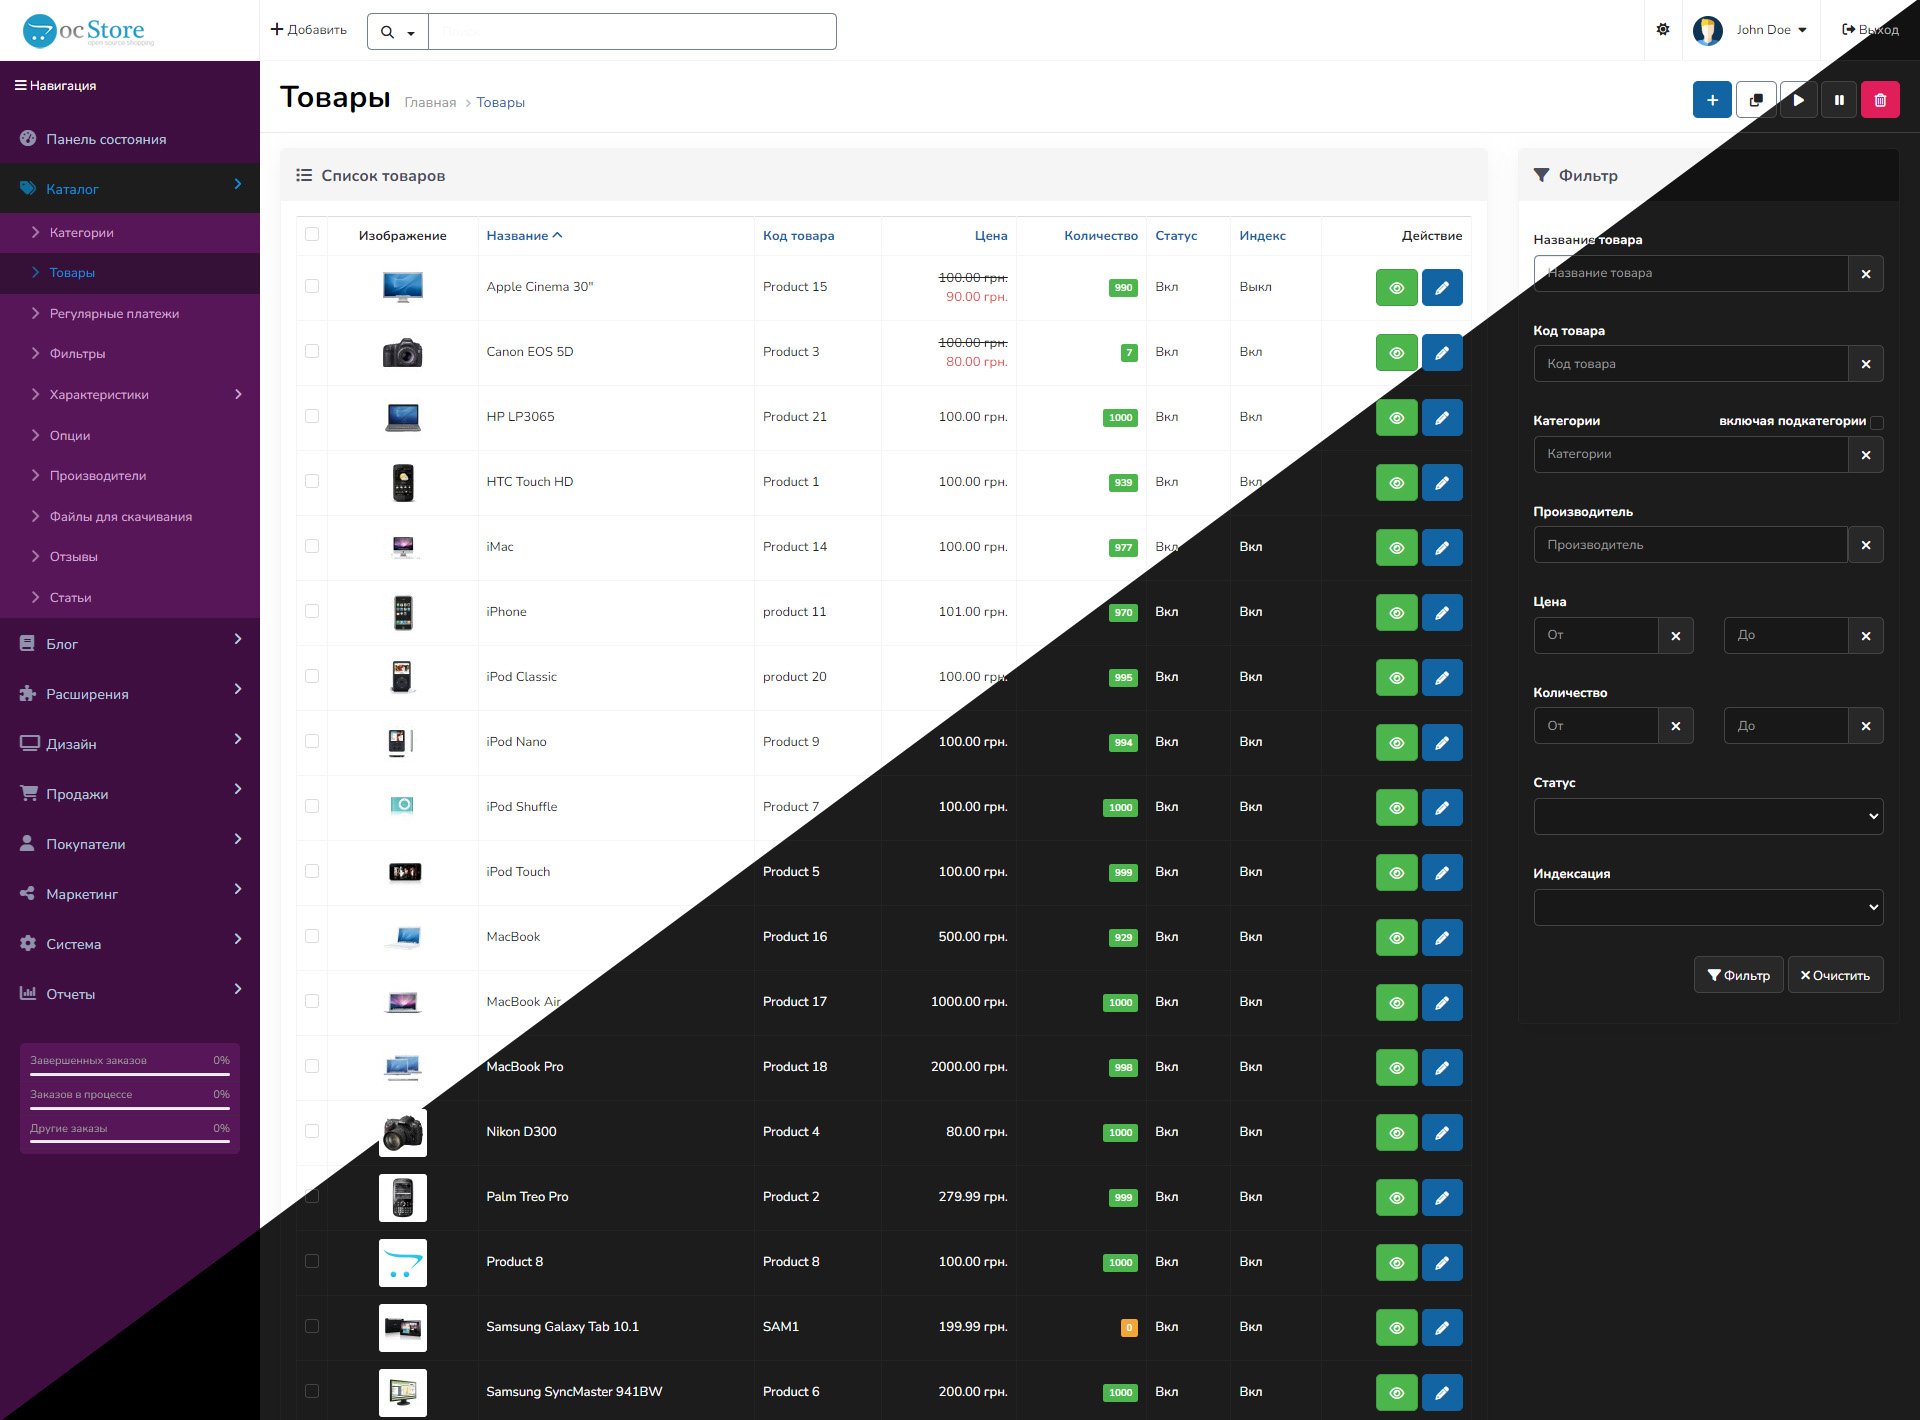The width and height of the screenshot is (1920, 1420).
Task: Edit Samsung Galaxy Tab 10.1 pencil button
Action: pos(1442,1328)
